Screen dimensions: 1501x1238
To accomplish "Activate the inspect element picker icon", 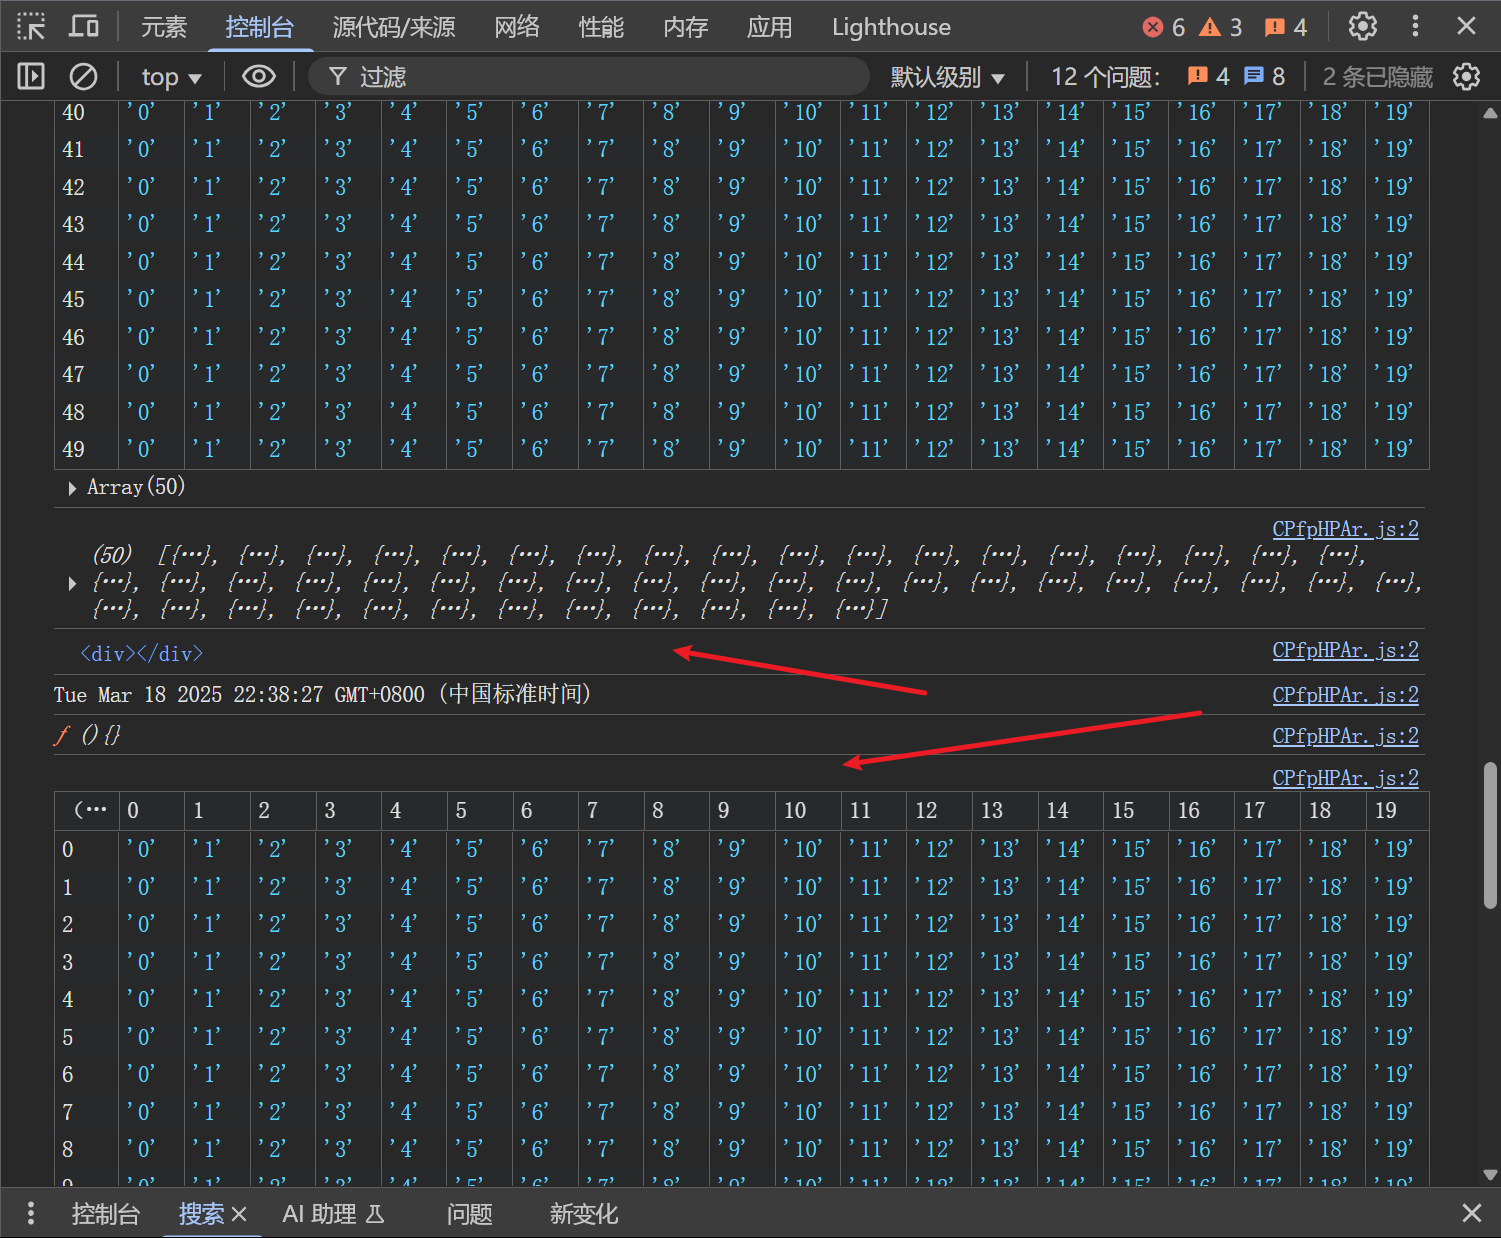I will coord(31,27).
